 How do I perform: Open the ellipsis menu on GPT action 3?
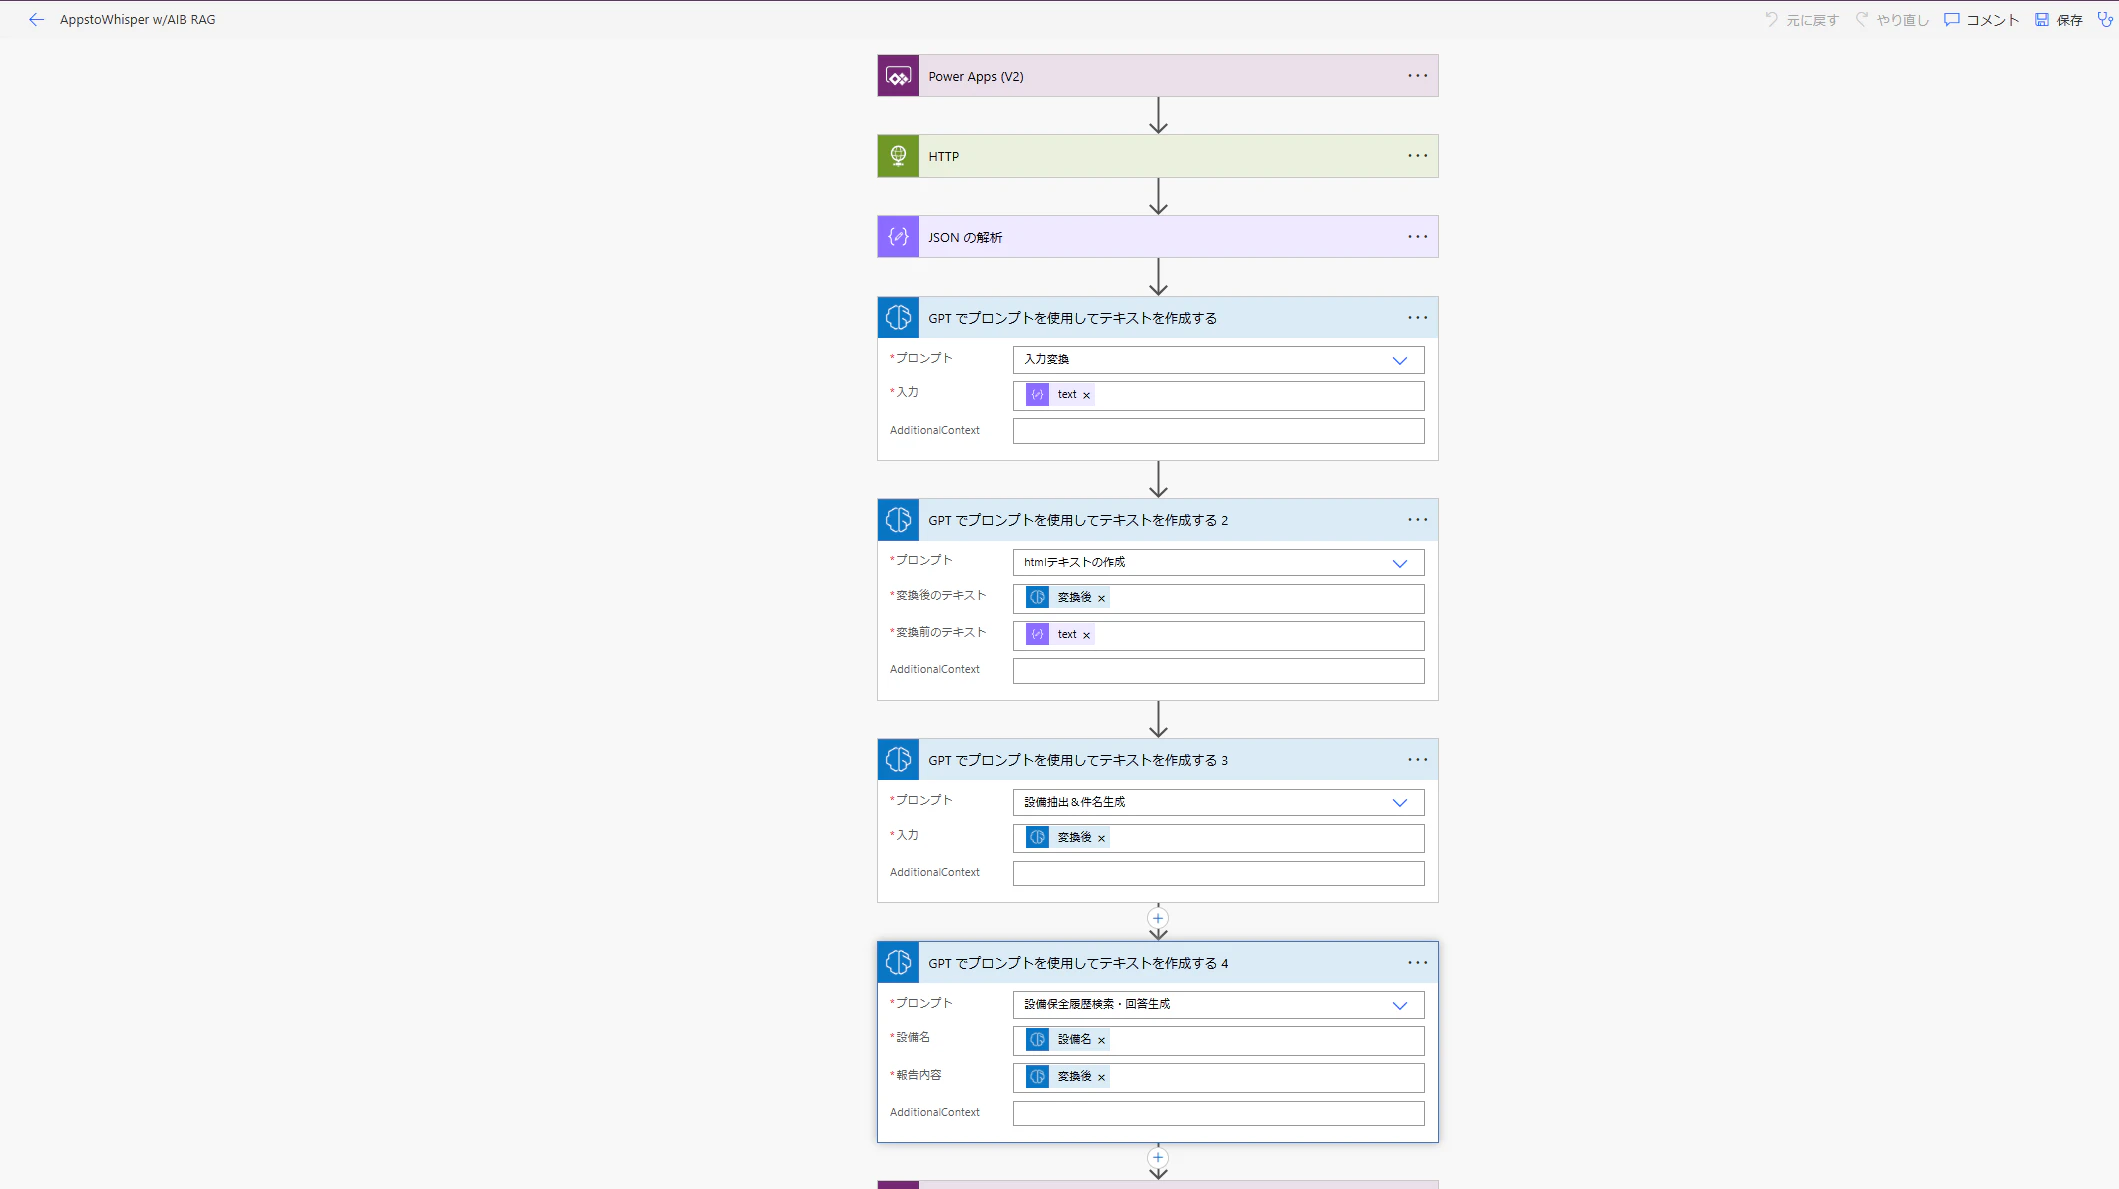click(x=1418, y=760)
